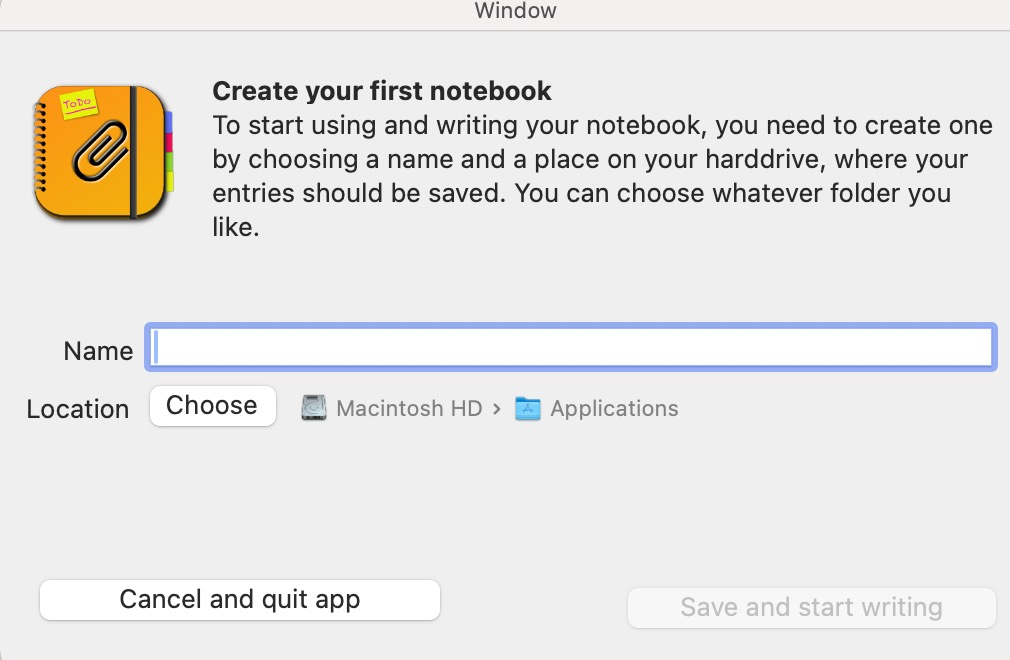Screen dimensions: 1010x660
Task: Click the paperclip on the notebook cover
Action: (x=100, y=150)
